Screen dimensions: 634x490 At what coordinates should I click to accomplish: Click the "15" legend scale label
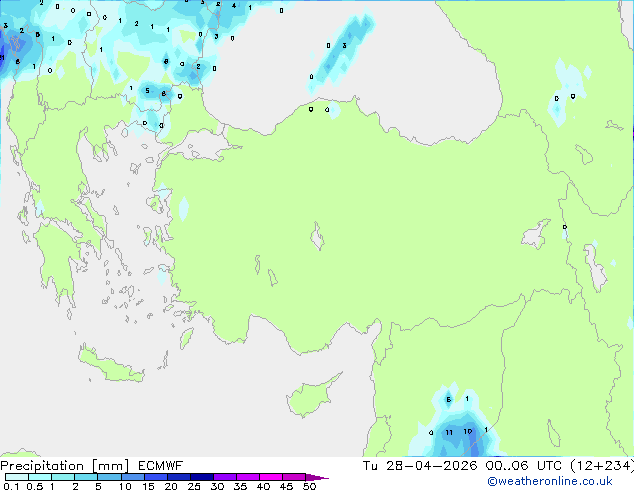(x=148, y=486)
